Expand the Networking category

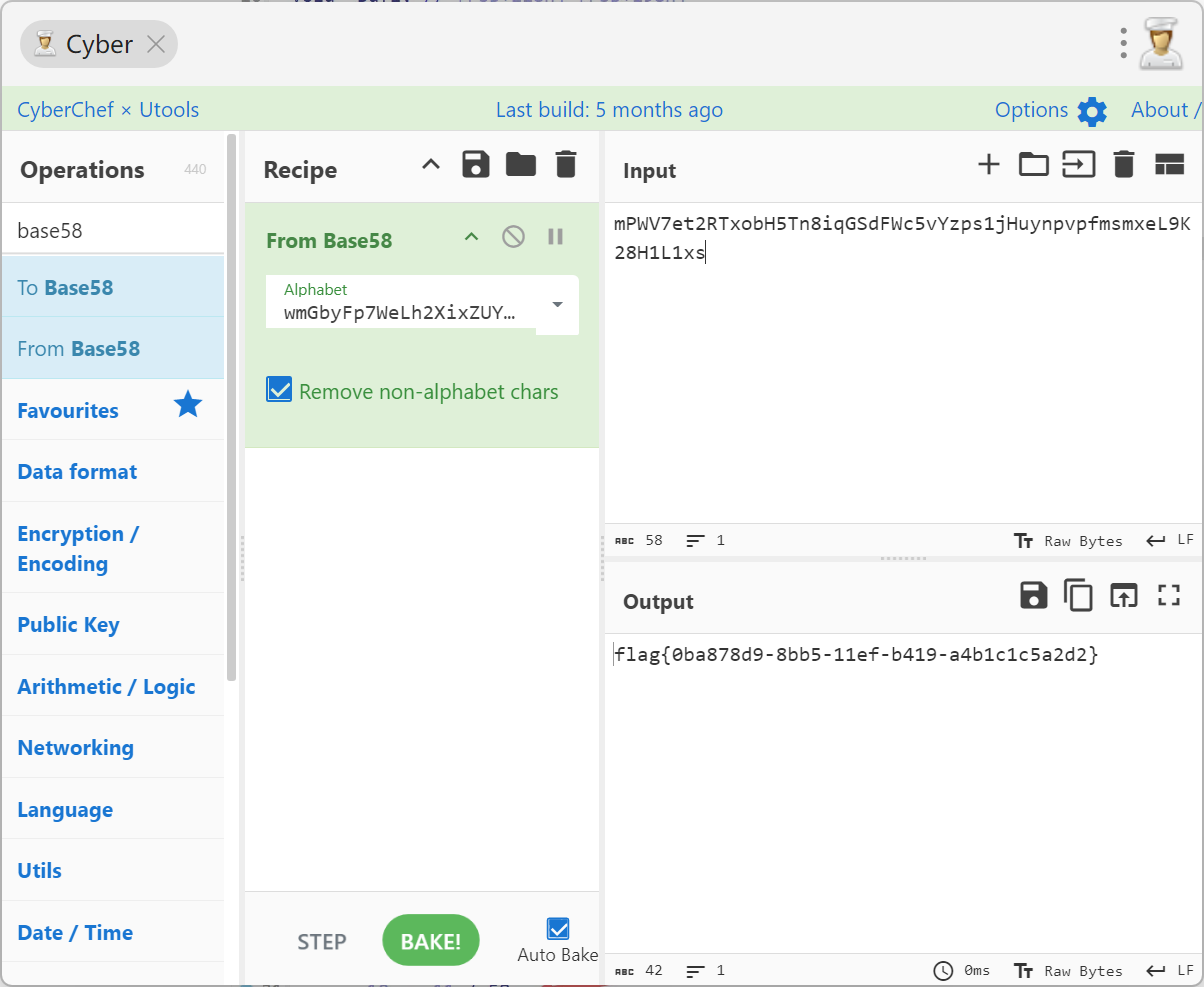(113, 747)
